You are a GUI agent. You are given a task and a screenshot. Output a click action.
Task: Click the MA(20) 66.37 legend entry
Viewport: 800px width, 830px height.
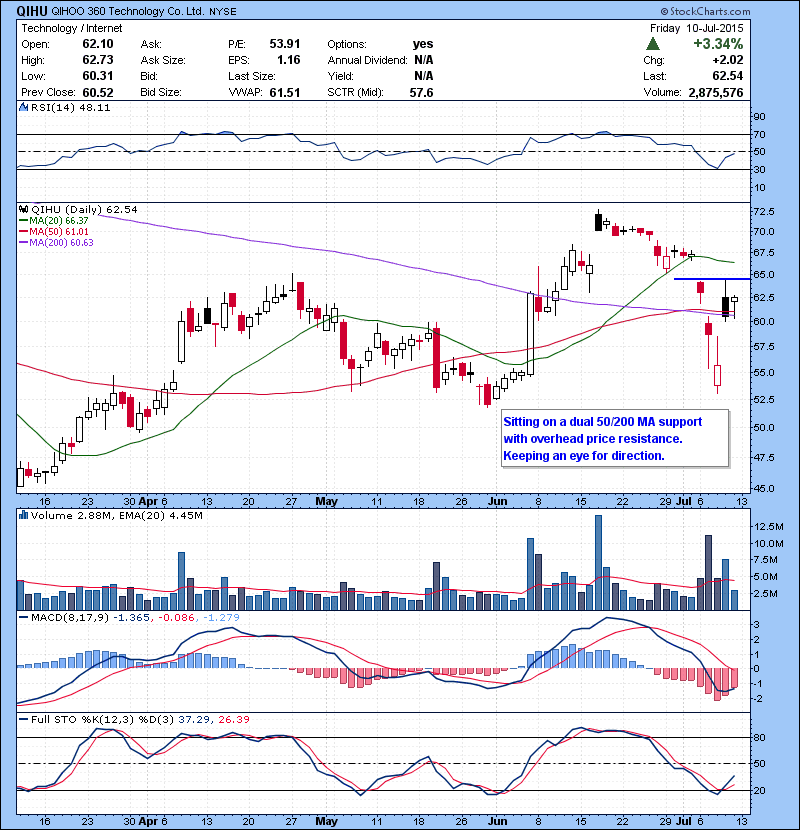(x=54, y=221)
